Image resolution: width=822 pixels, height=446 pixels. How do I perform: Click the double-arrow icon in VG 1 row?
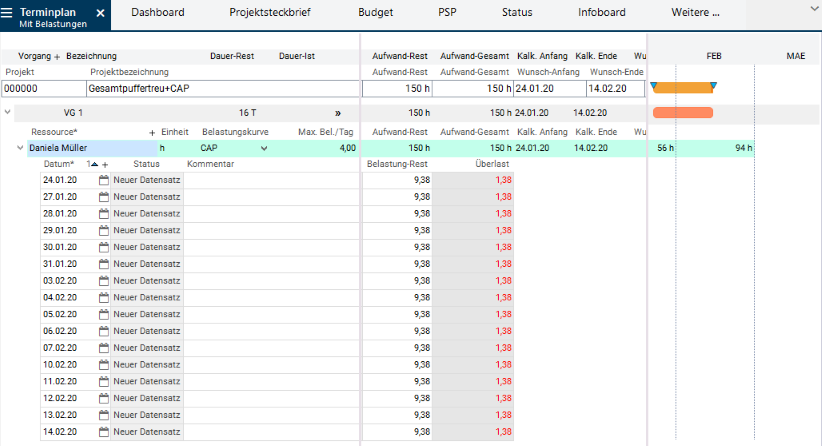pyautogui.click(x=338, y=113)
